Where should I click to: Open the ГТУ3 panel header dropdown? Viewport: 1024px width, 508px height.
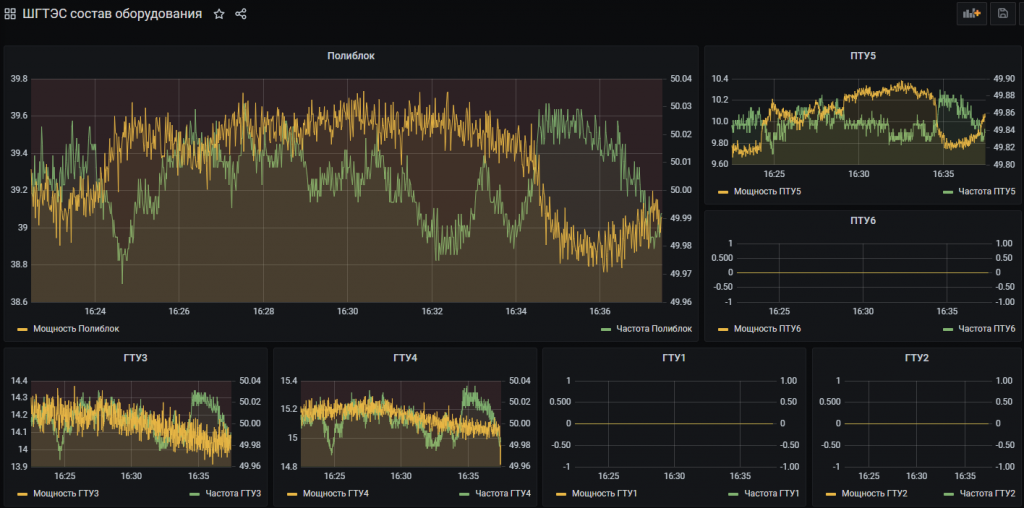134,357
